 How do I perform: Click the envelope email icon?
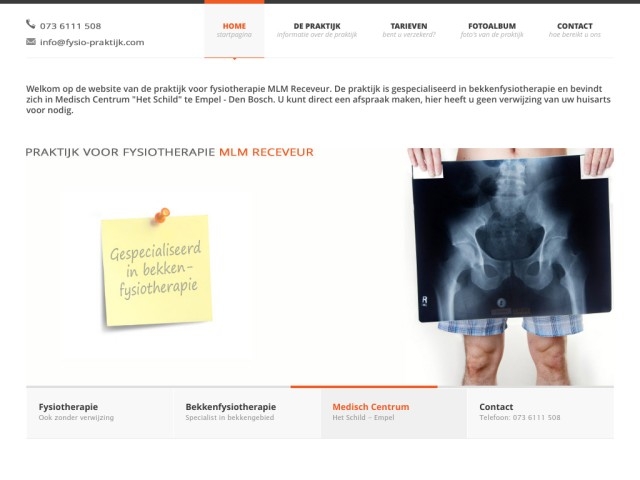[31, 42]
